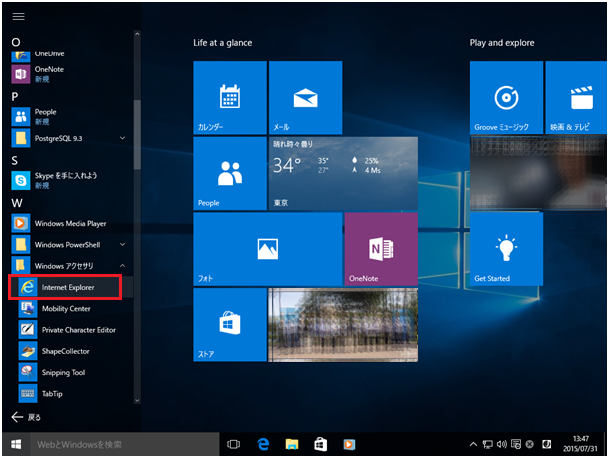This screenshot has width=609, height=458.
Task: Open the ストア store tile
Action: pyautogui.click(x=230, y=325)
